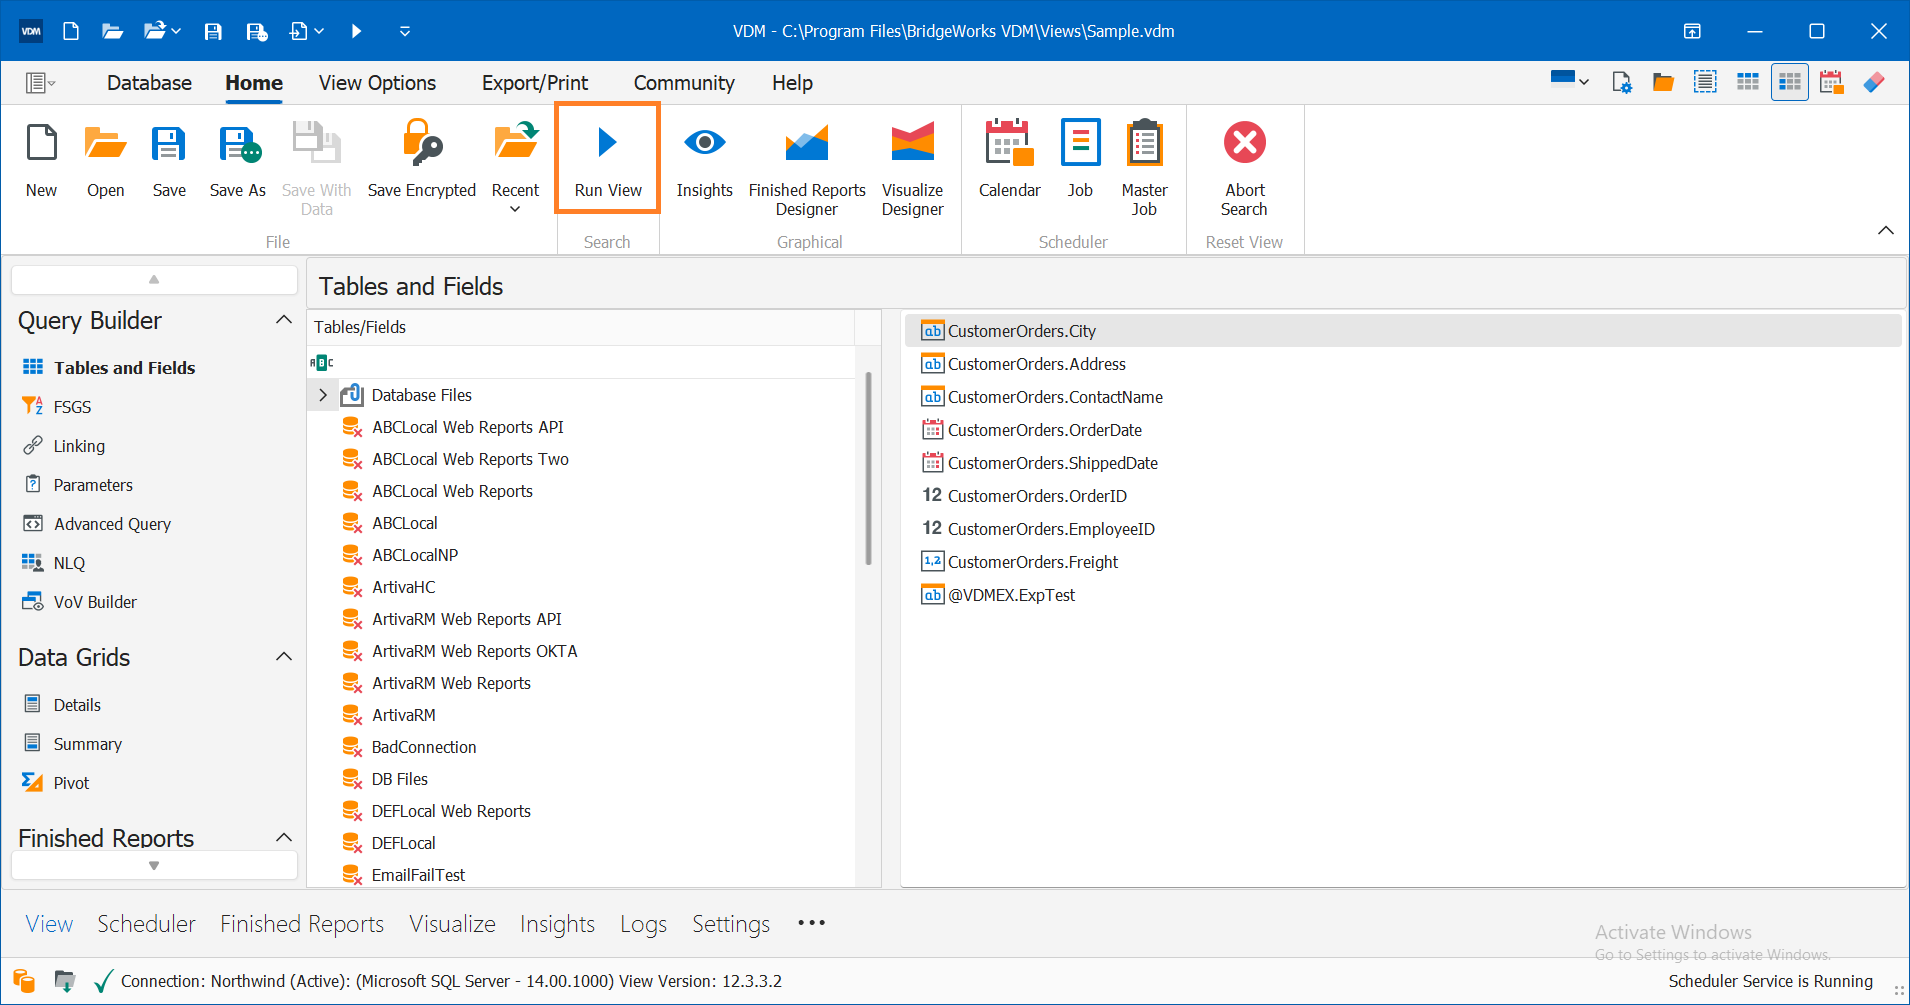Screen dimensions: 1910x1005
Task: Click new document icon in title bar
Action: click(x=71, y=31)
